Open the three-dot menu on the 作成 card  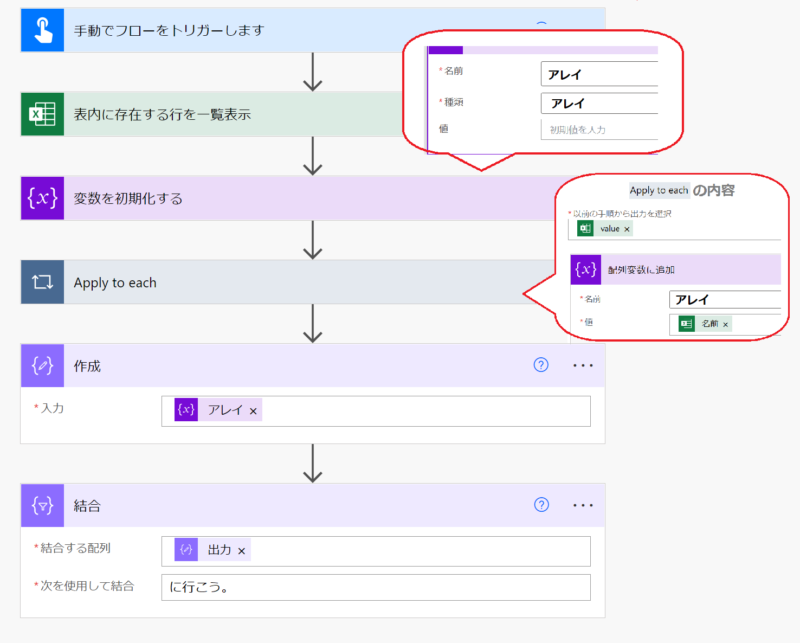[x=583, y=366]
